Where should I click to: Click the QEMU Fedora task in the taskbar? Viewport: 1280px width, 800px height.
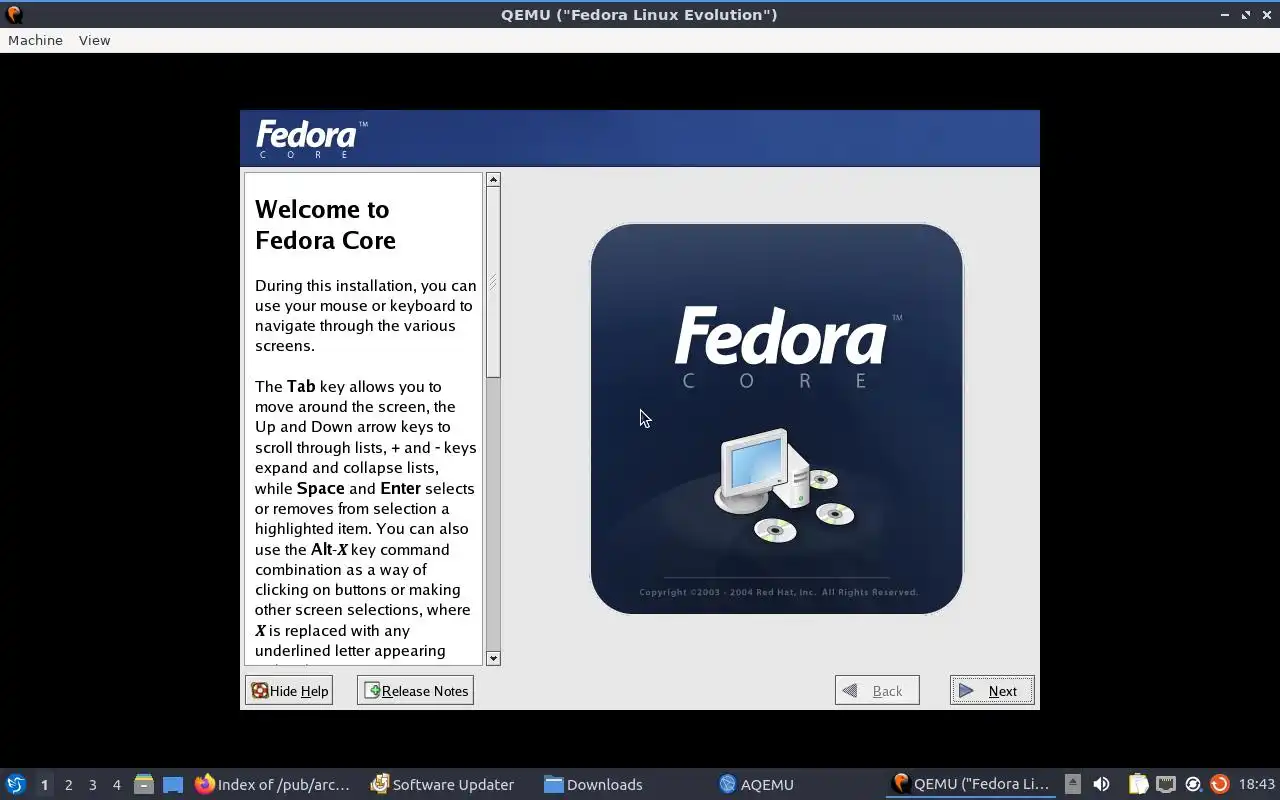(971, 785)
